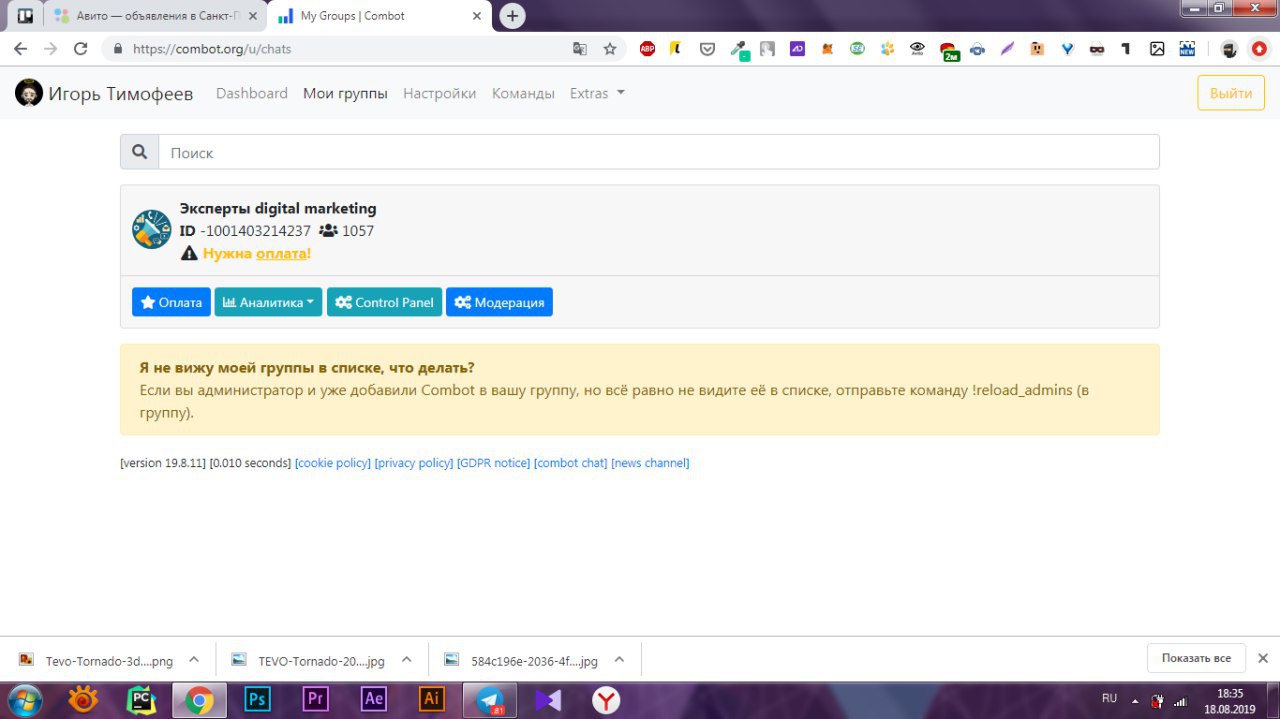Open Команды in the navigation
1280x719 pixels.
pos(523,93)
